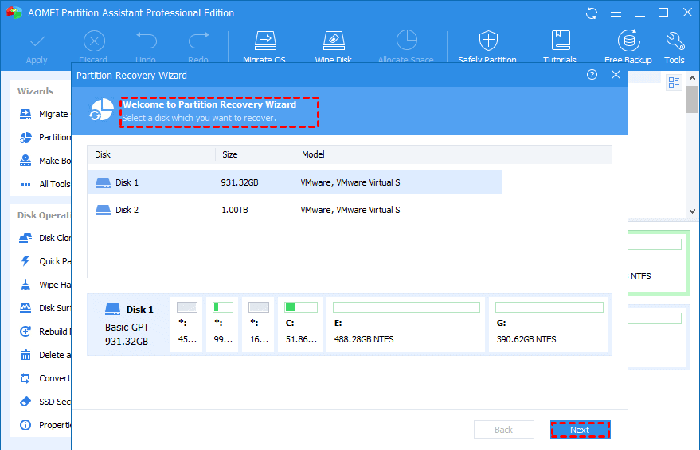Select Disk 2 row in list
Screen dimensions: 700x450
coord(295,209)
